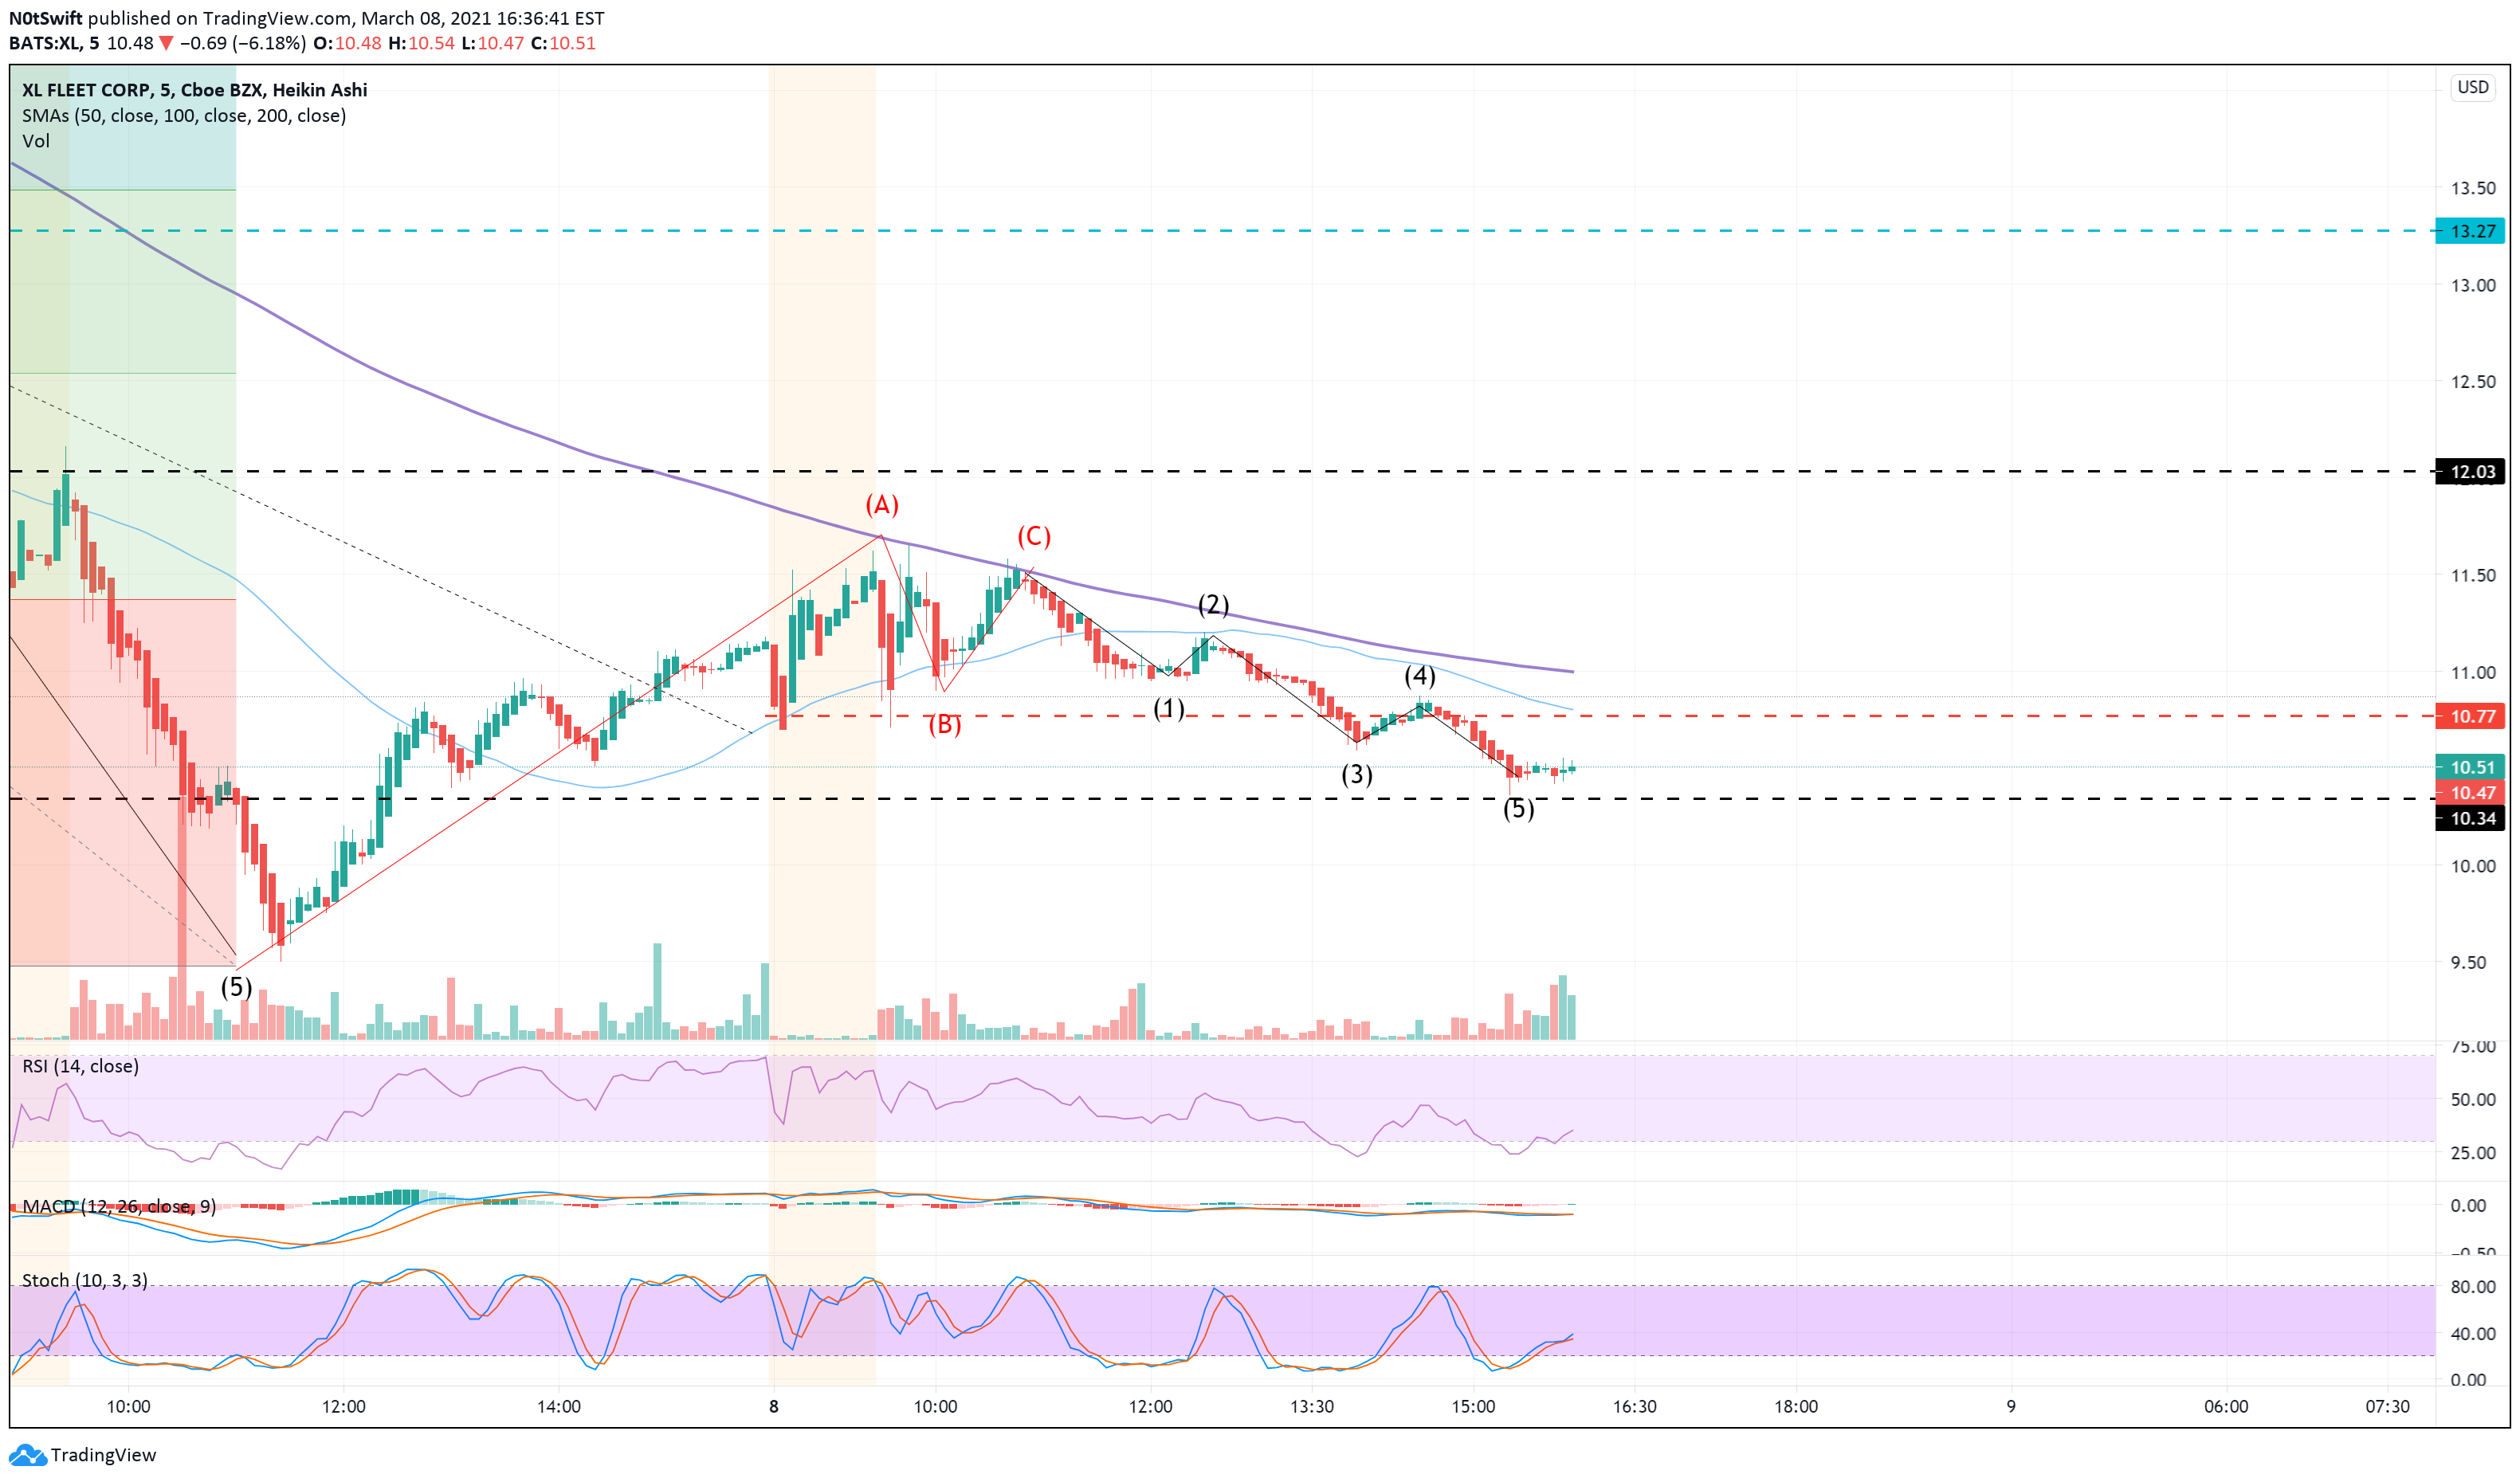Viewport: 2520px width, 1482px height.
Task: Click the 16:30 time axis label
Action: pos(1635,1407)
